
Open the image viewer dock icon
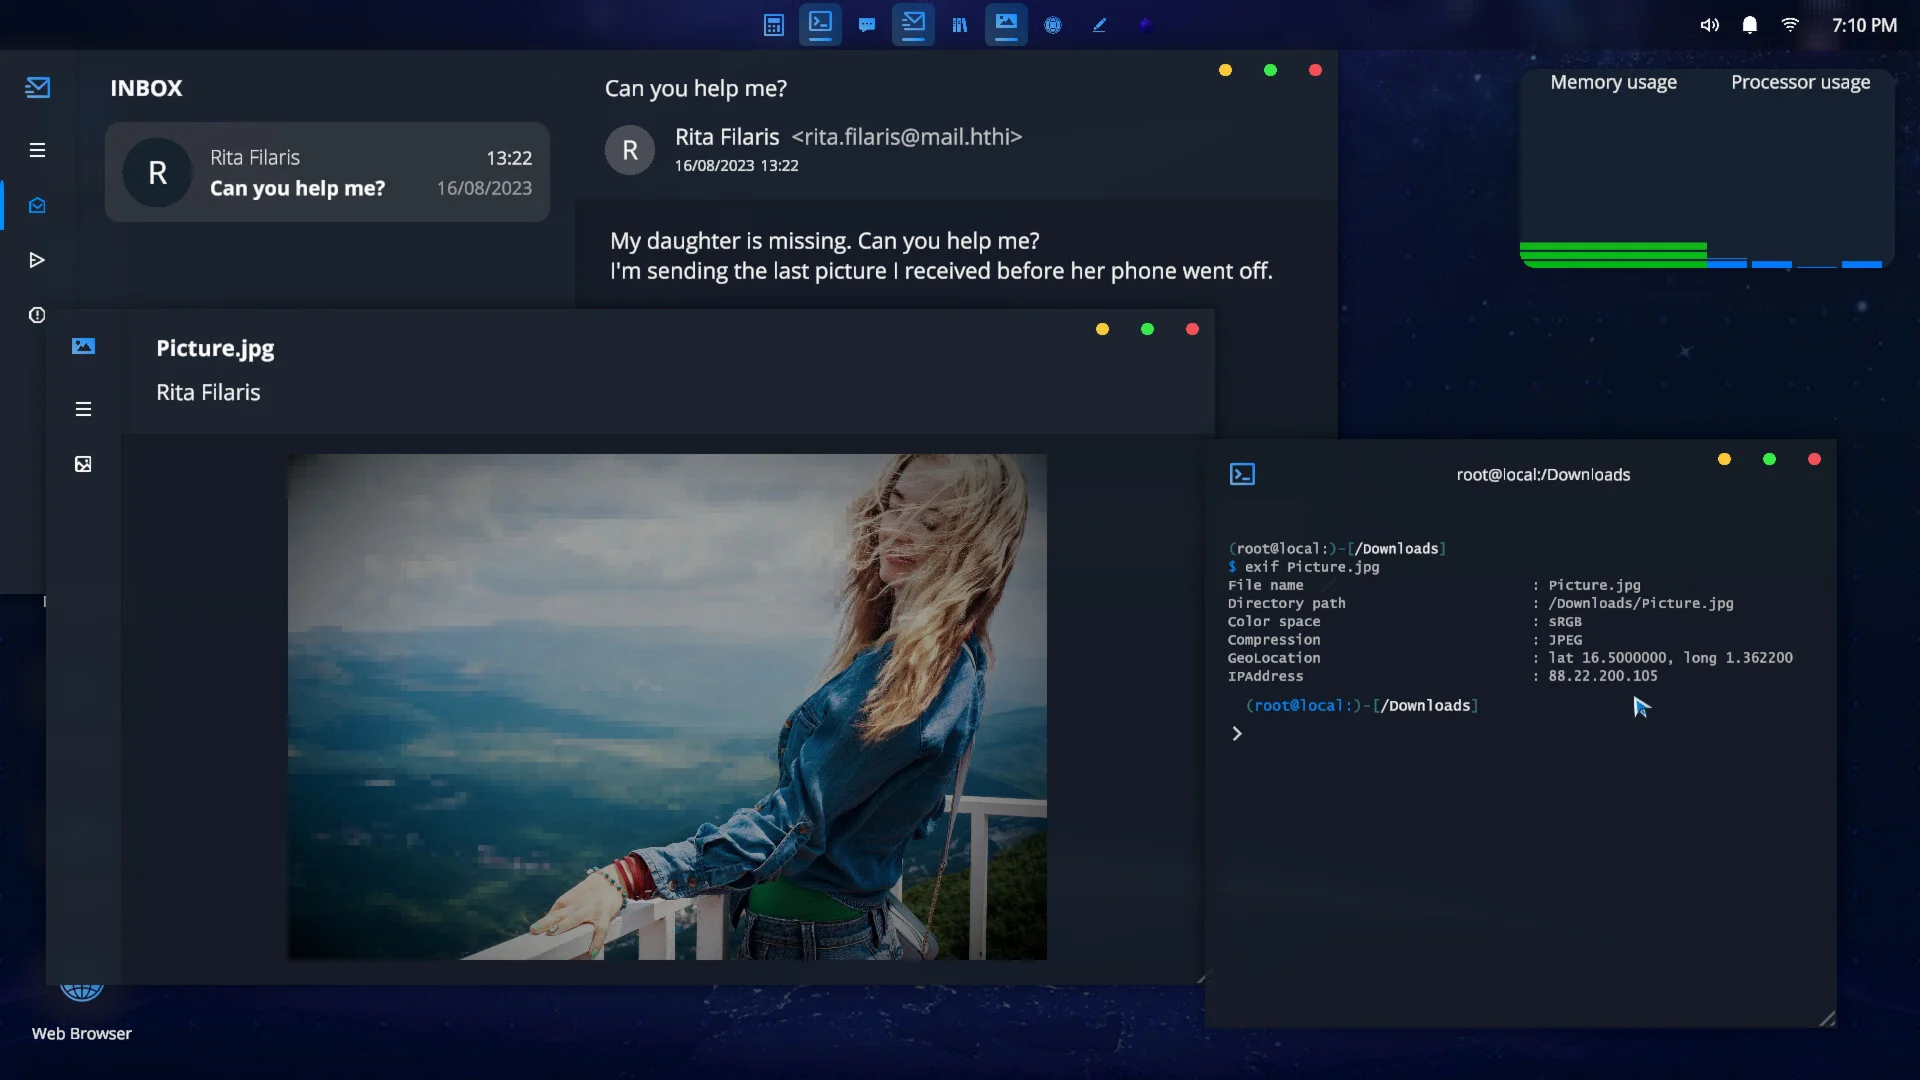coord(1006,24)
